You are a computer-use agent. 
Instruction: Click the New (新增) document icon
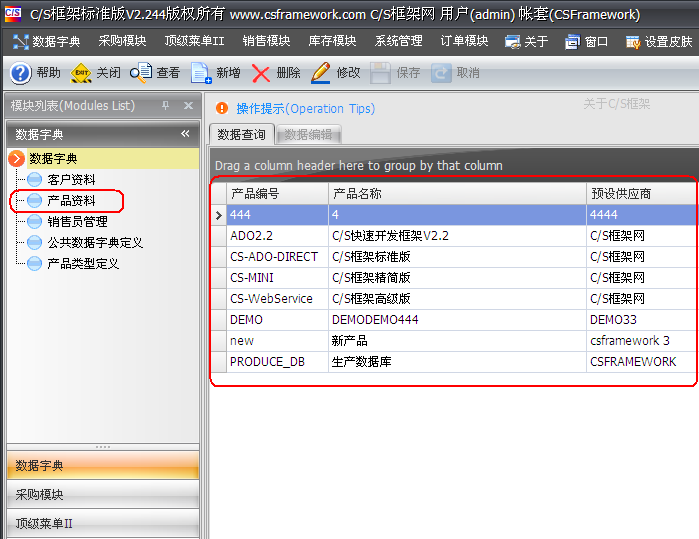click(200, 73)
